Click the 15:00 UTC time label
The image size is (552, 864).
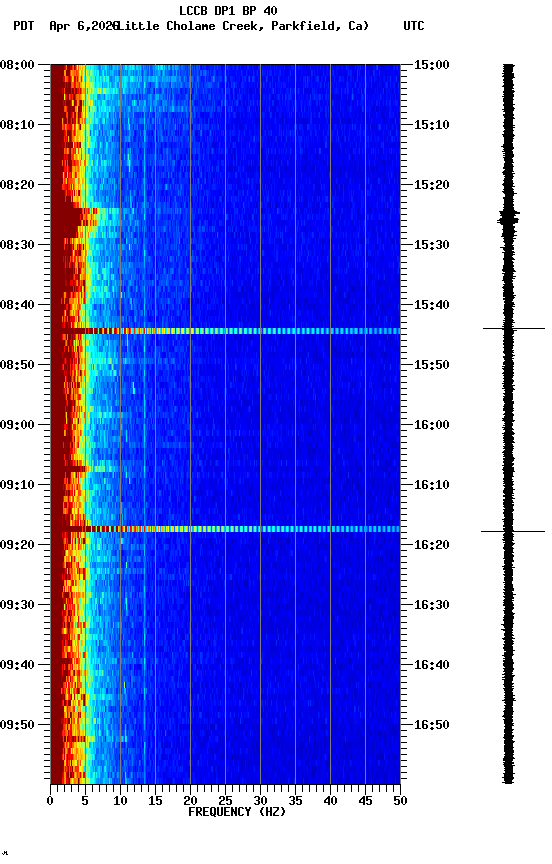(x=432, y=65)
